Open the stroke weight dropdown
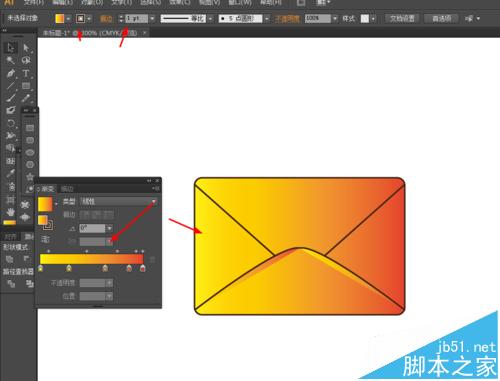 point(152,19)
